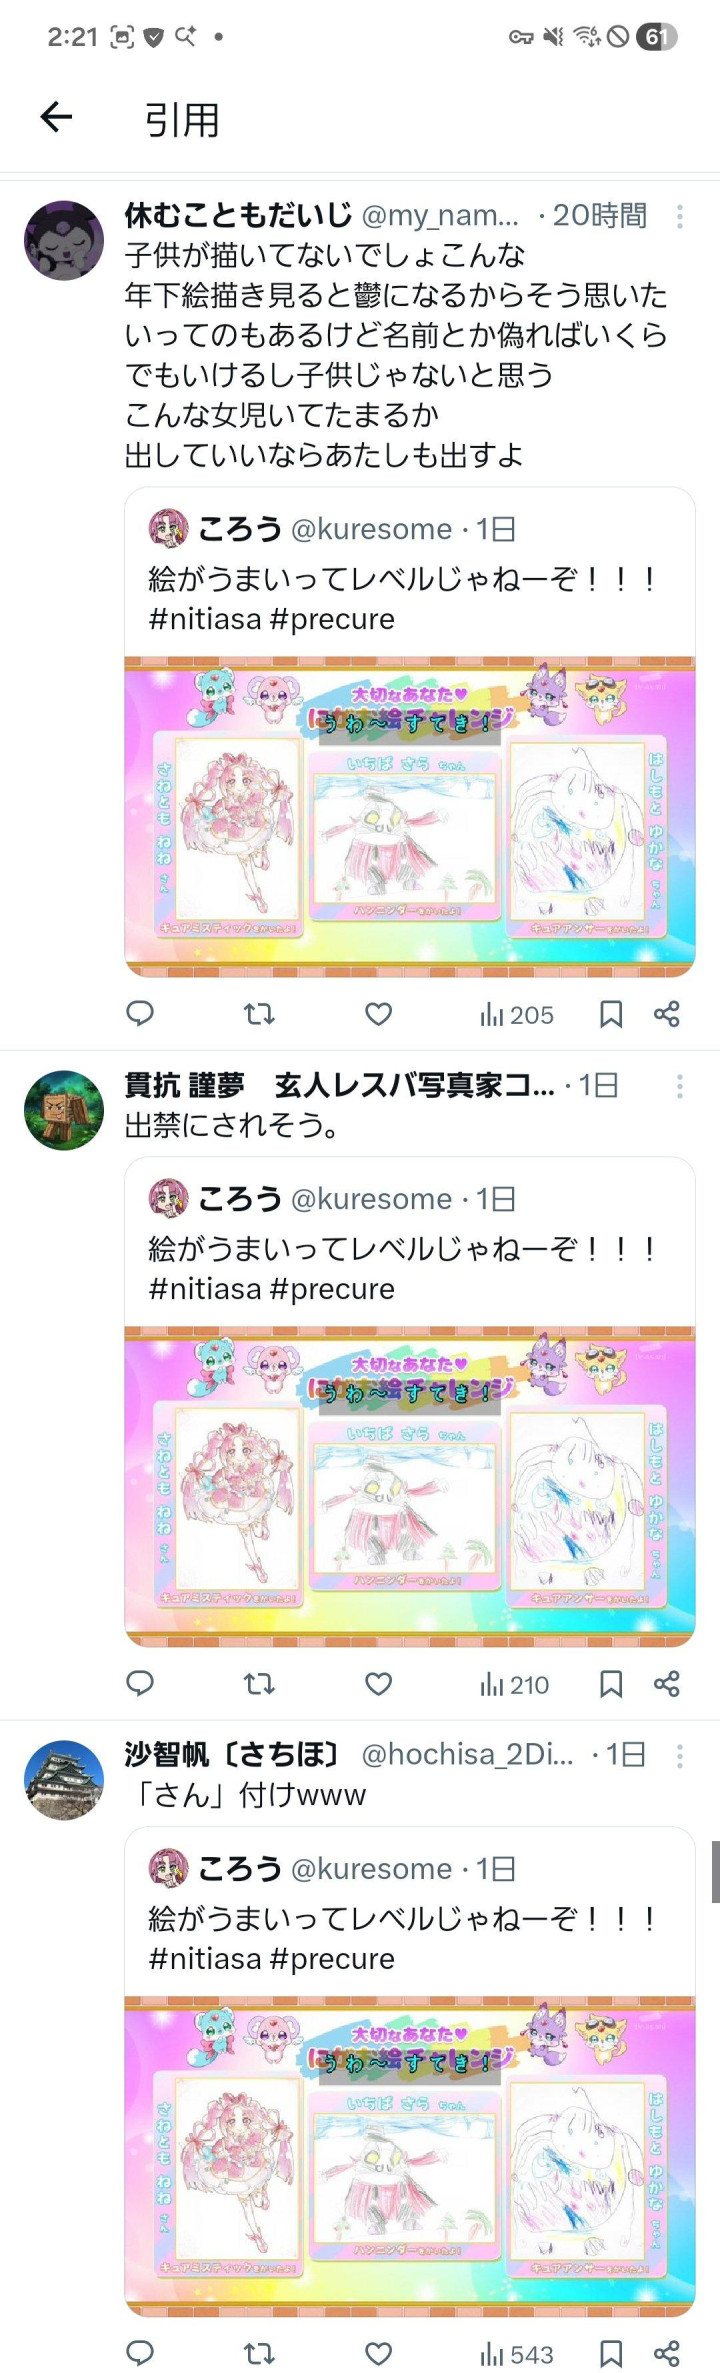
Task: Like 休むこともだいじ's quote post
Action: [378, 1014]
